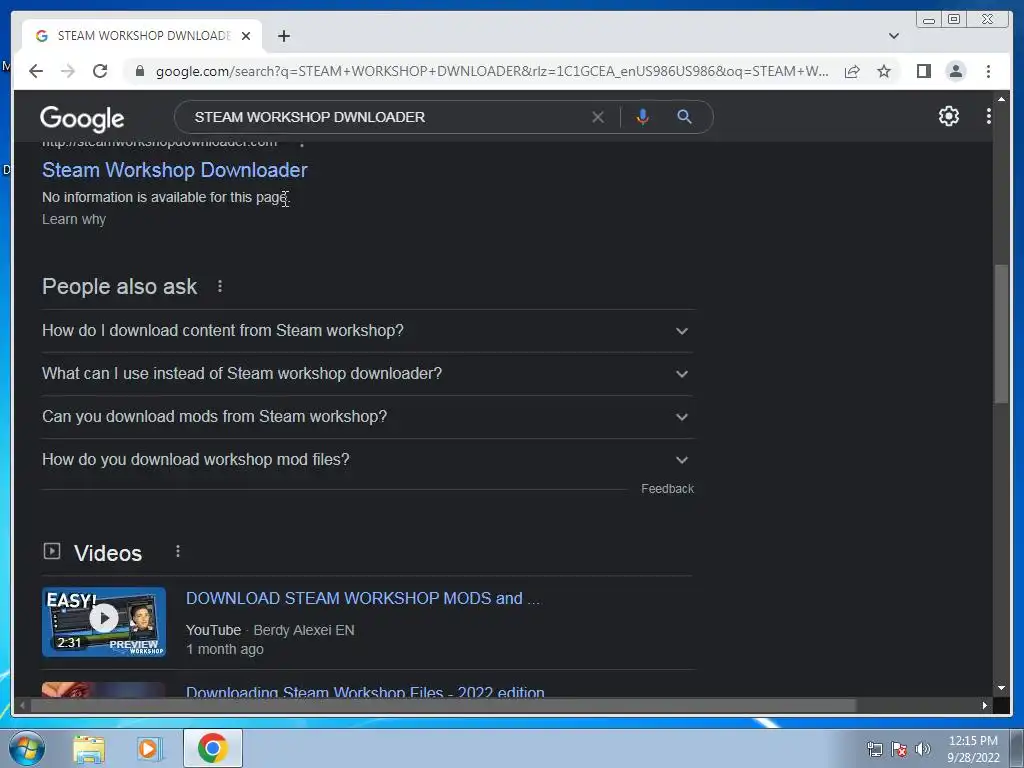Open 'Downloading Steam Workshop Files - 2022 edition'
The height and width of the screenshot is (768, 1024).
(365, 691)
